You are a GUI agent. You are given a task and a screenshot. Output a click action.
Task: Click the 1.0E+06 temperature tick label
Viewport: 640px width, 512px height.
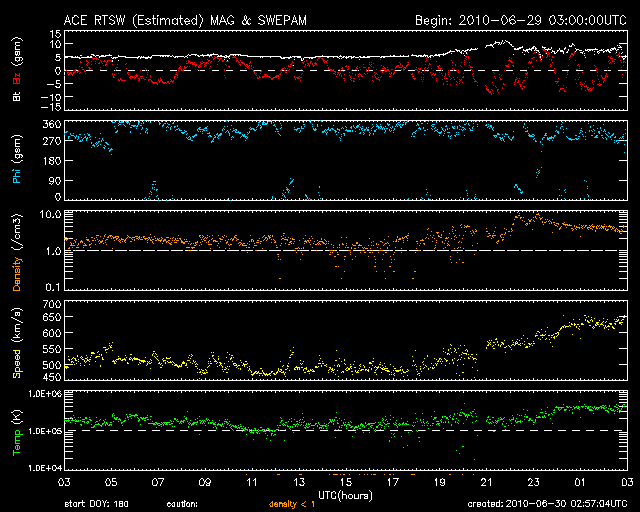click(x=41, y=394)
